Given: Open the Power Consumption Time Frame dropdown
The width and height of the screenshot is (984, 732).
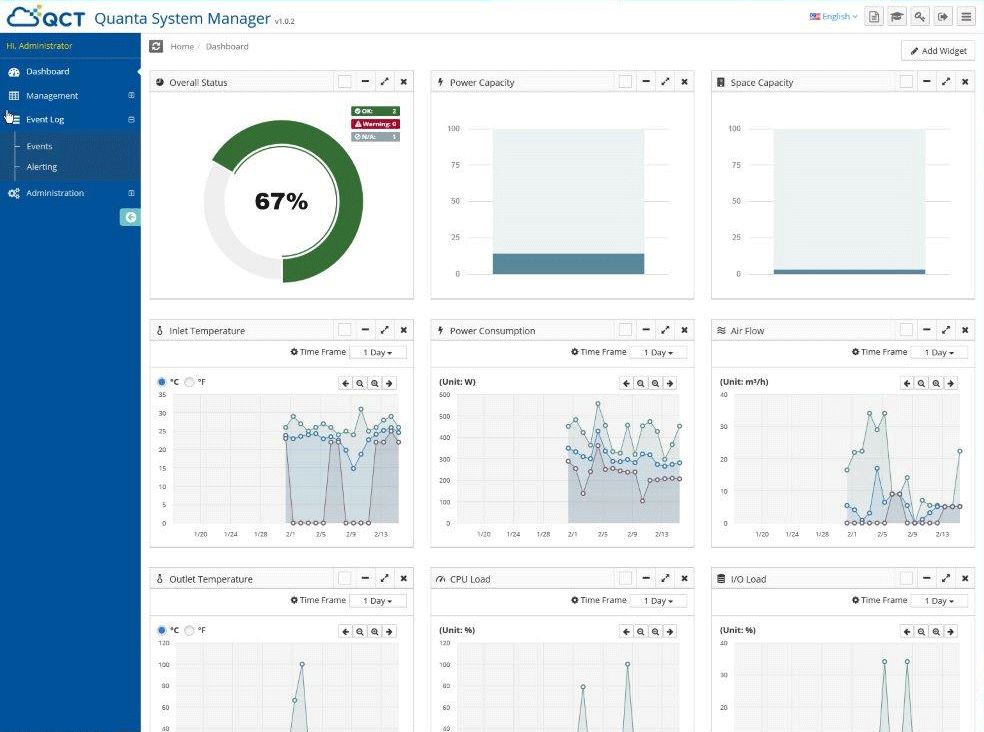Looking at the screenshot, I should click(658, 353).
